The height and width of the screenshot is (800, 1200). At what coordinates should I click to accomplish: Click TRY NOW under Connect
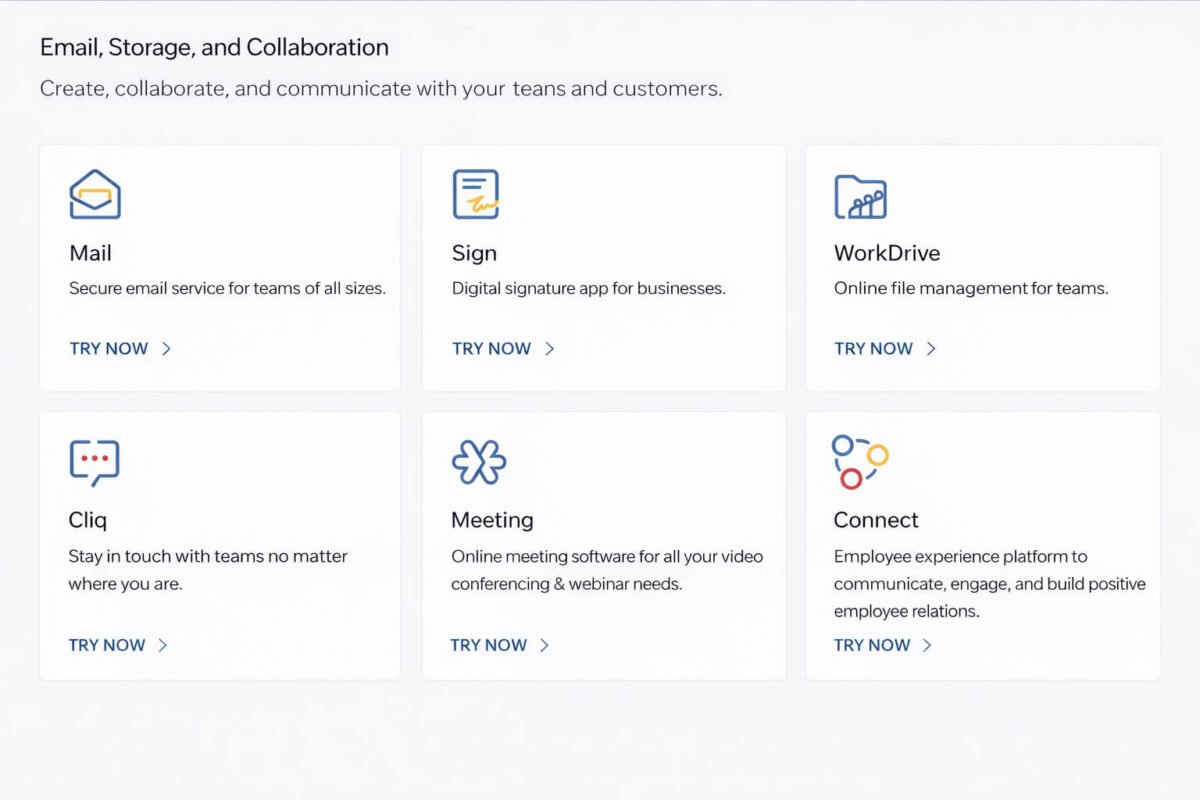[x=872, y=645]
